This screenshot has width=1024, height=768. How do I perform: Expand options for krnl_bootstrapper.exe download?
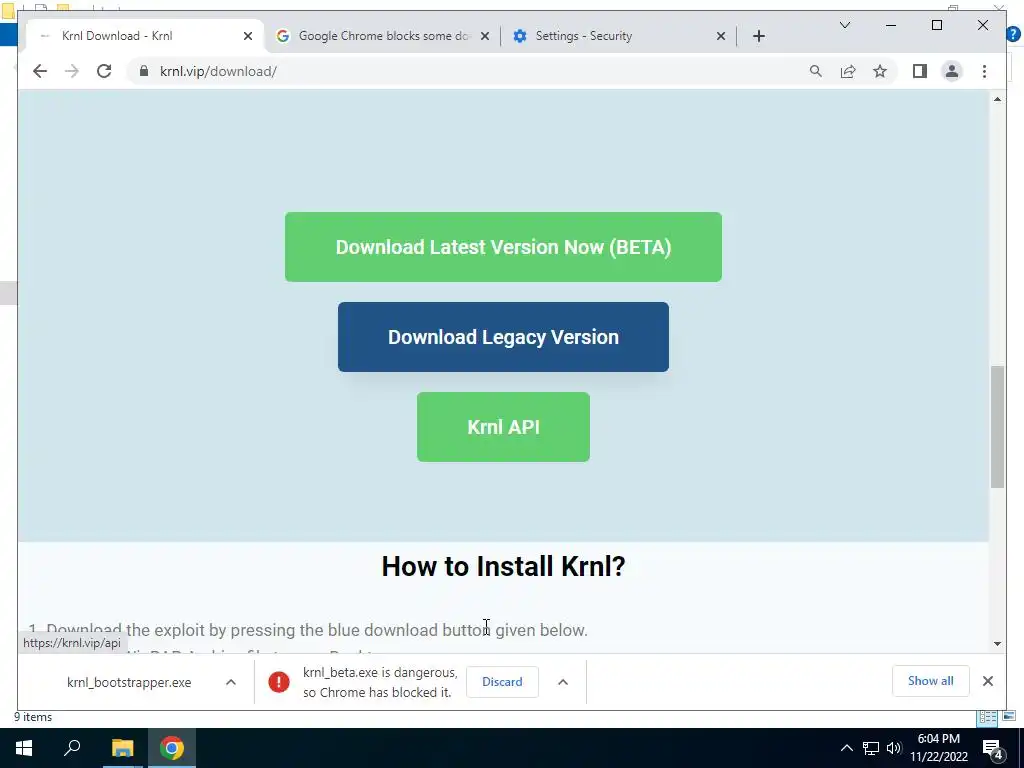[231, 682]
